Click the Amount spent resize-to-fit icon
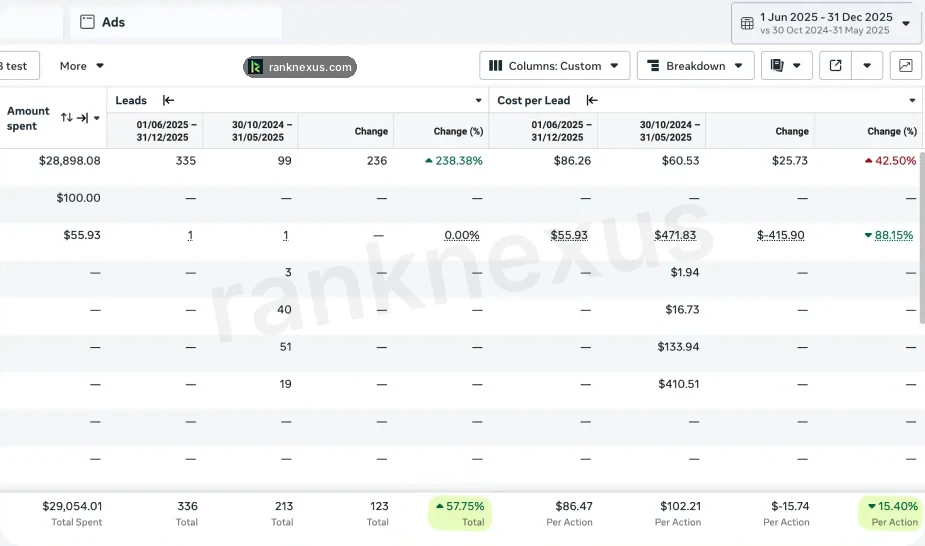The height and width of the screenshot is (546, 925). click(x=83, y=117)
